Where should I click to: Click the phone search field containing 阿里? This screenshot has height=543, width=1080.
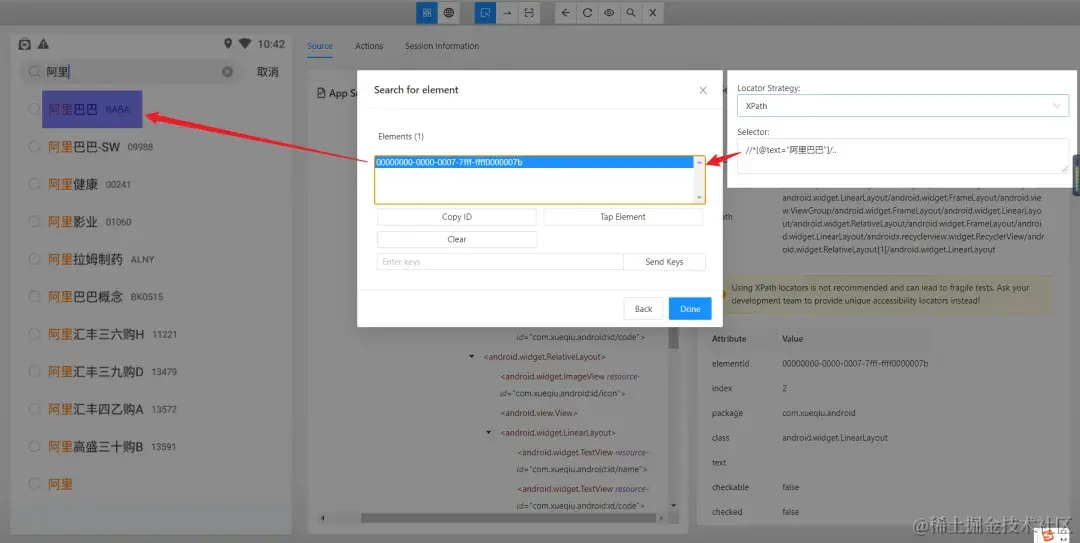131,72
